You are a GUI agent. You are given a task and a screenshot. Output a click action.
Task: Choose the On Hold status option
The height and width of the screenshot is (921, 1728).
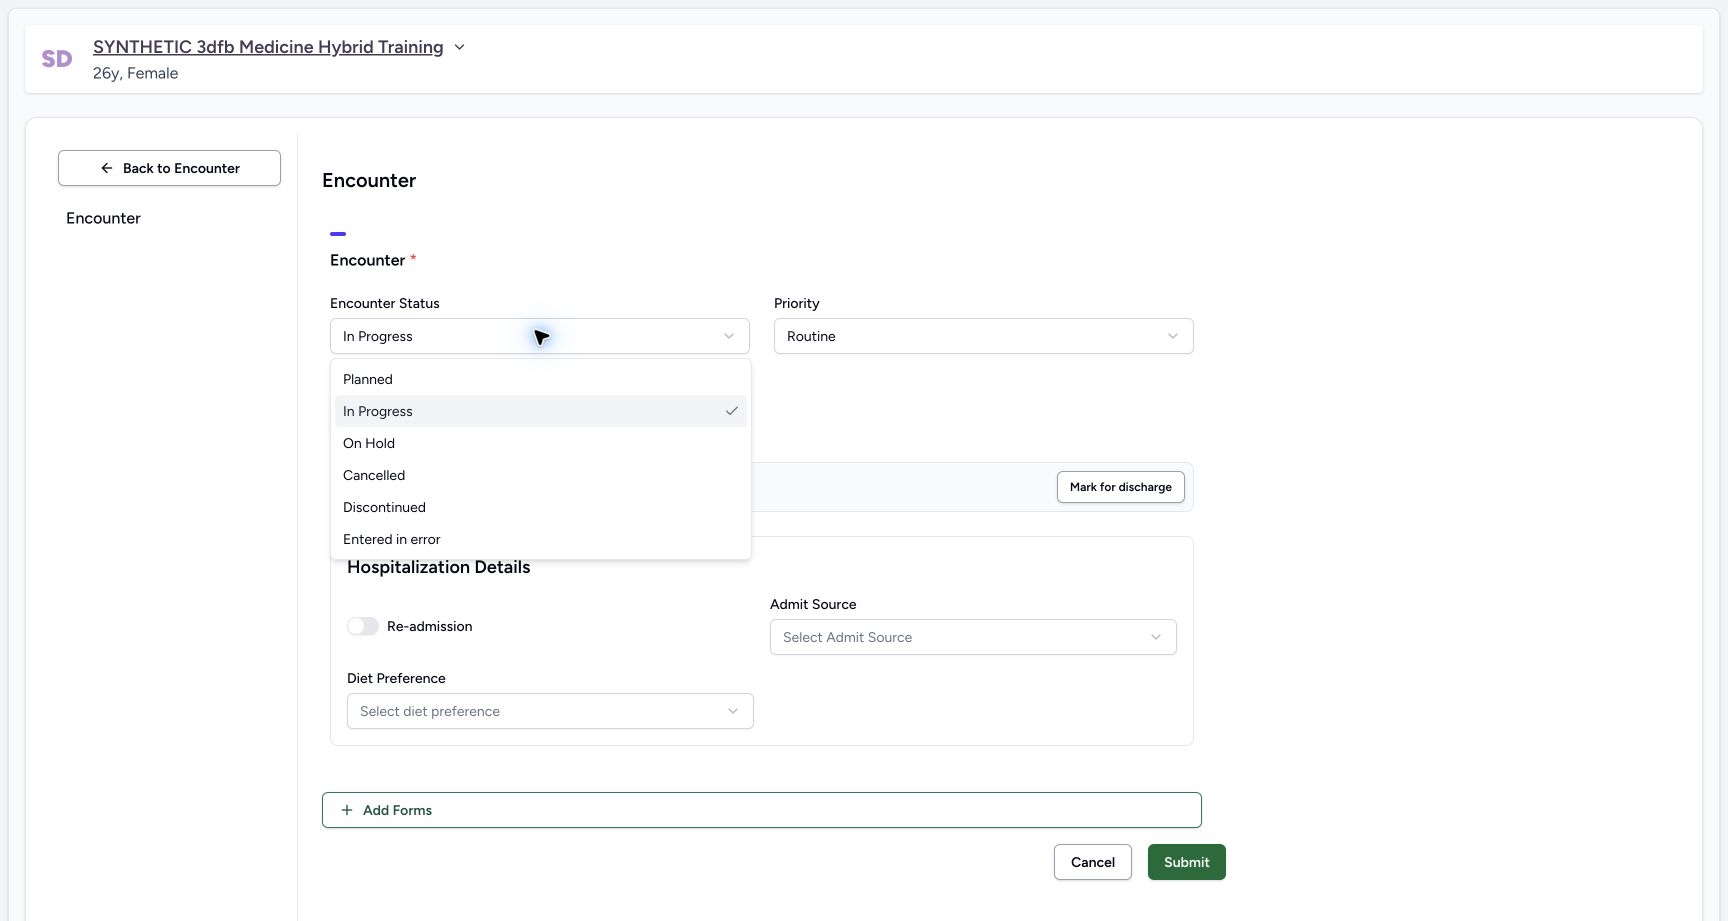(x=540, y=443)
